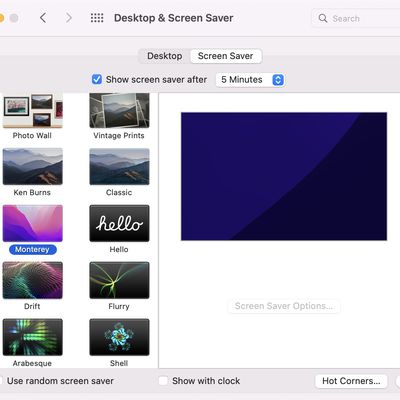The width and height of the screenshot is (400, 400).
Task: Enable Show with clock checkbox
Action: pyautogui.click(x=163, y=381)
